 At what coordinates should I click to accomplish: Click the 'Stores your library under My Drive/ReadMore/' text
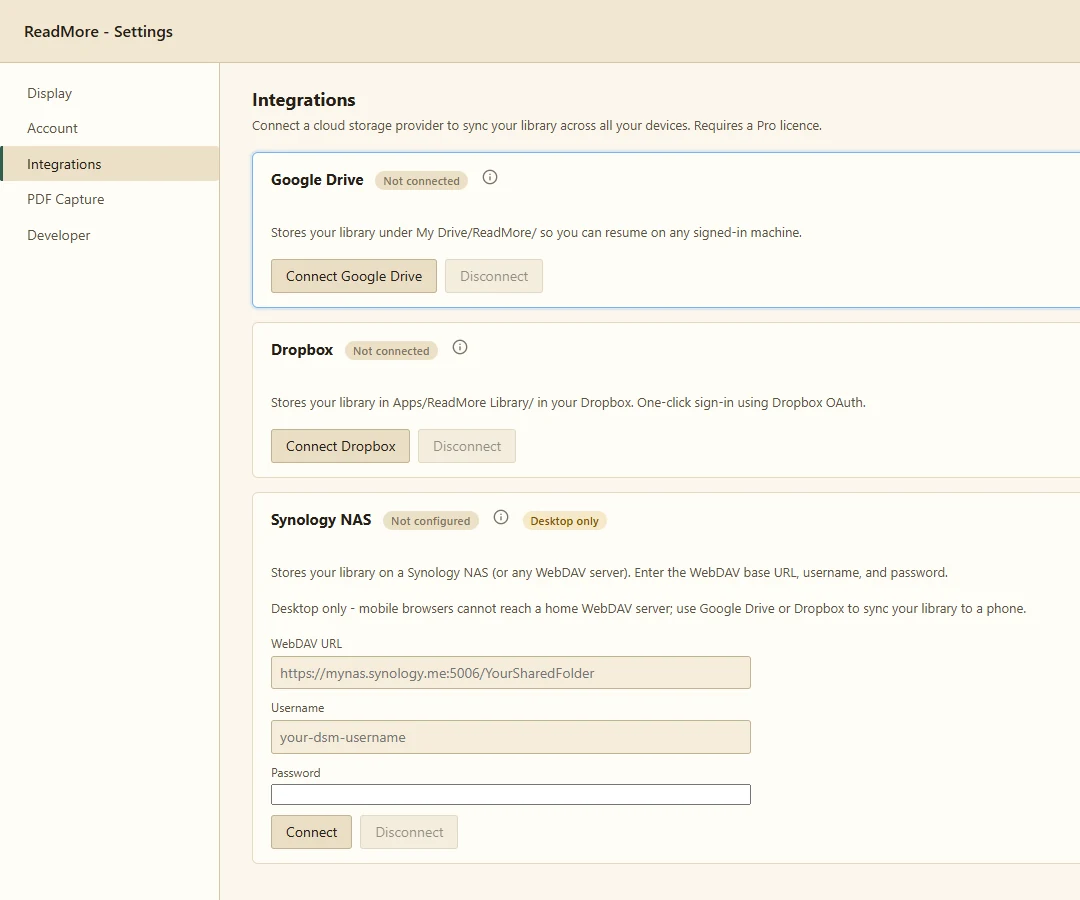[536, 233]
